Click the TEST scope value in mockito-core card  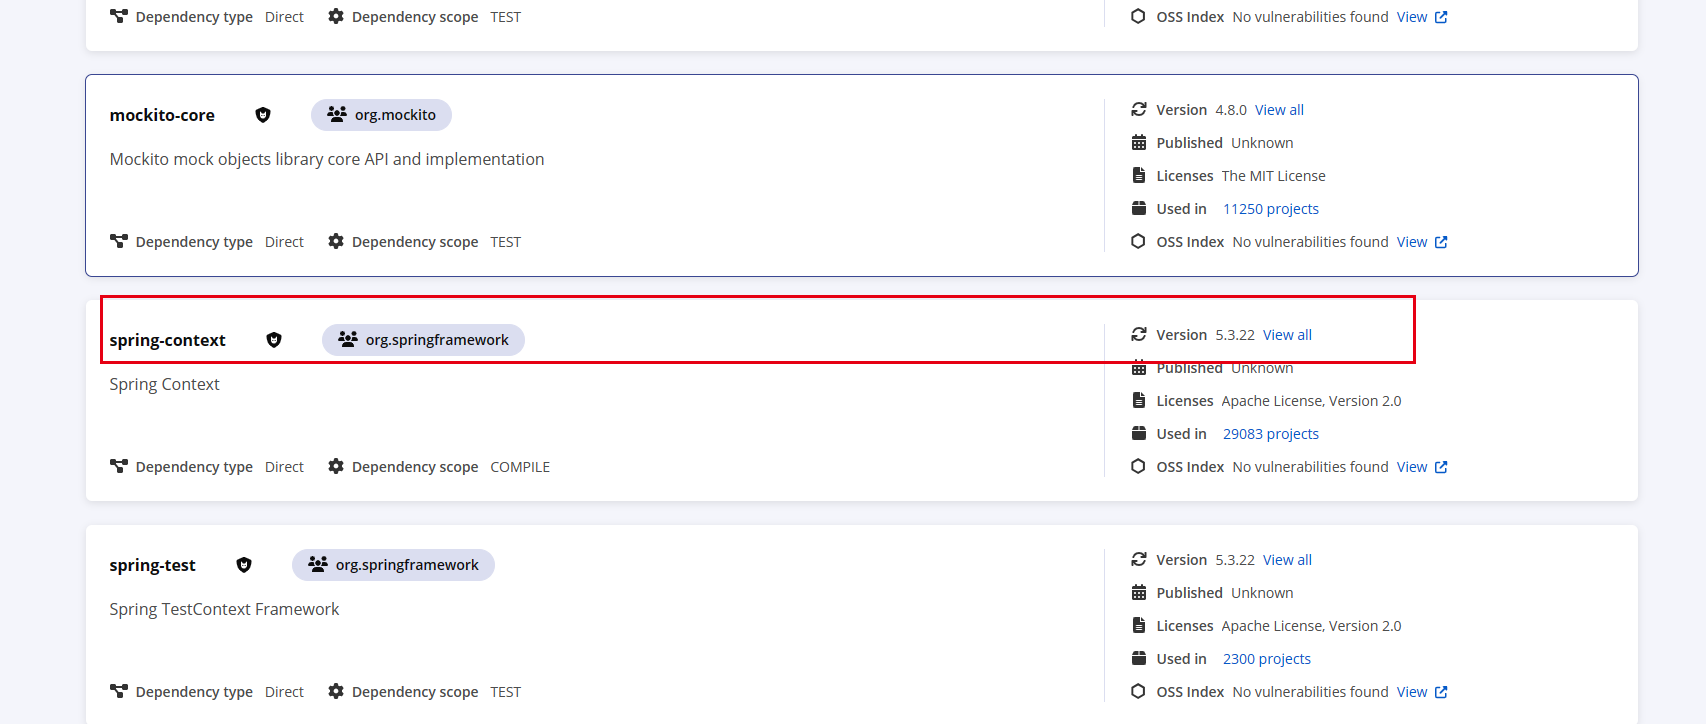click(505, 242)
